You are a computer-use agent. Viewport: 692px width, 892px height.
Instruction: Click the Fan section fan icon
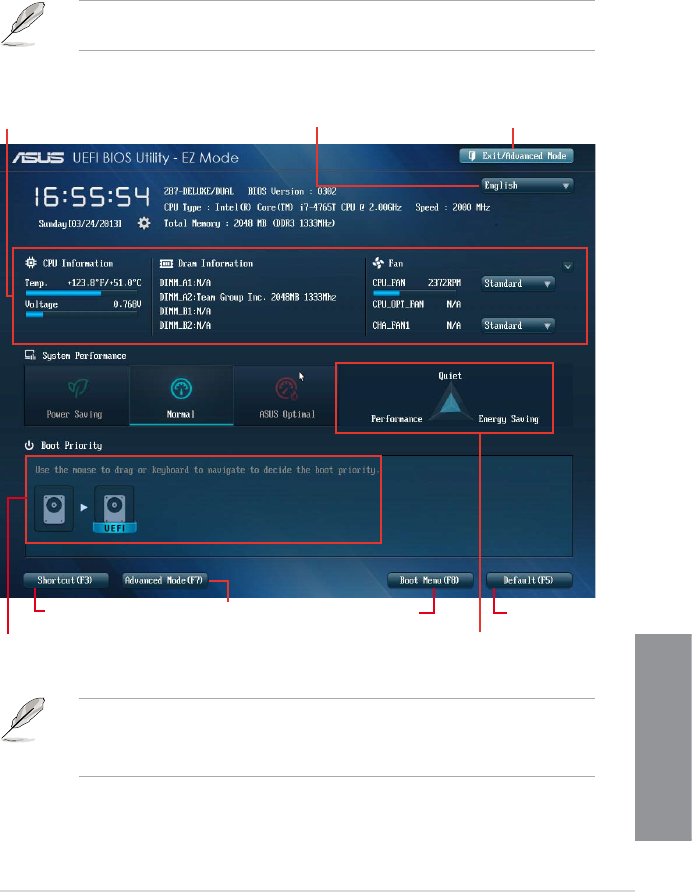378,263
